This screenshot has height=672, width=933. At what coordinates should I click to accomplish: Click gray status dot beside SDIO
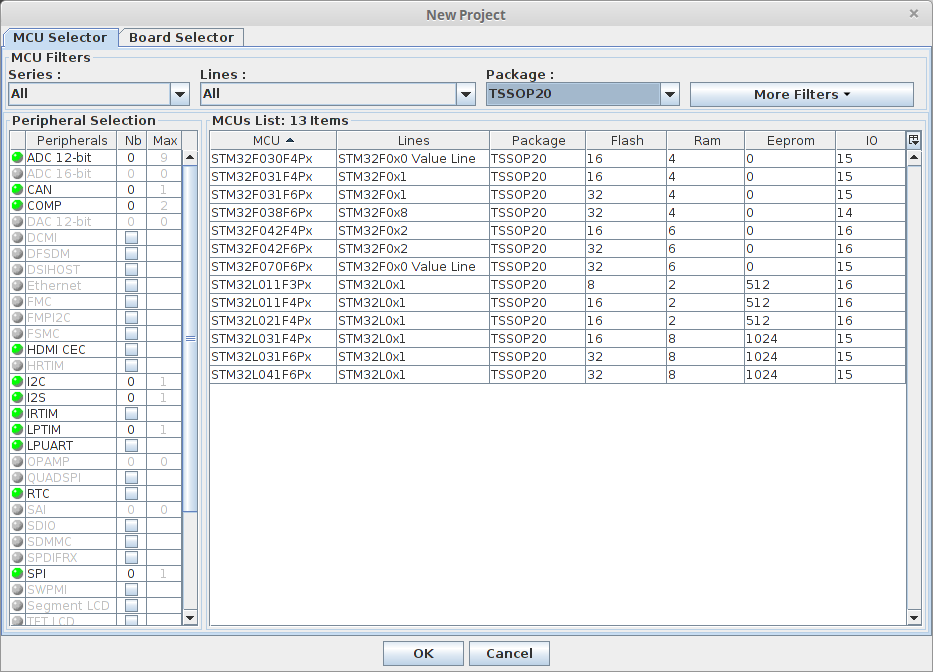coord(17,526)
